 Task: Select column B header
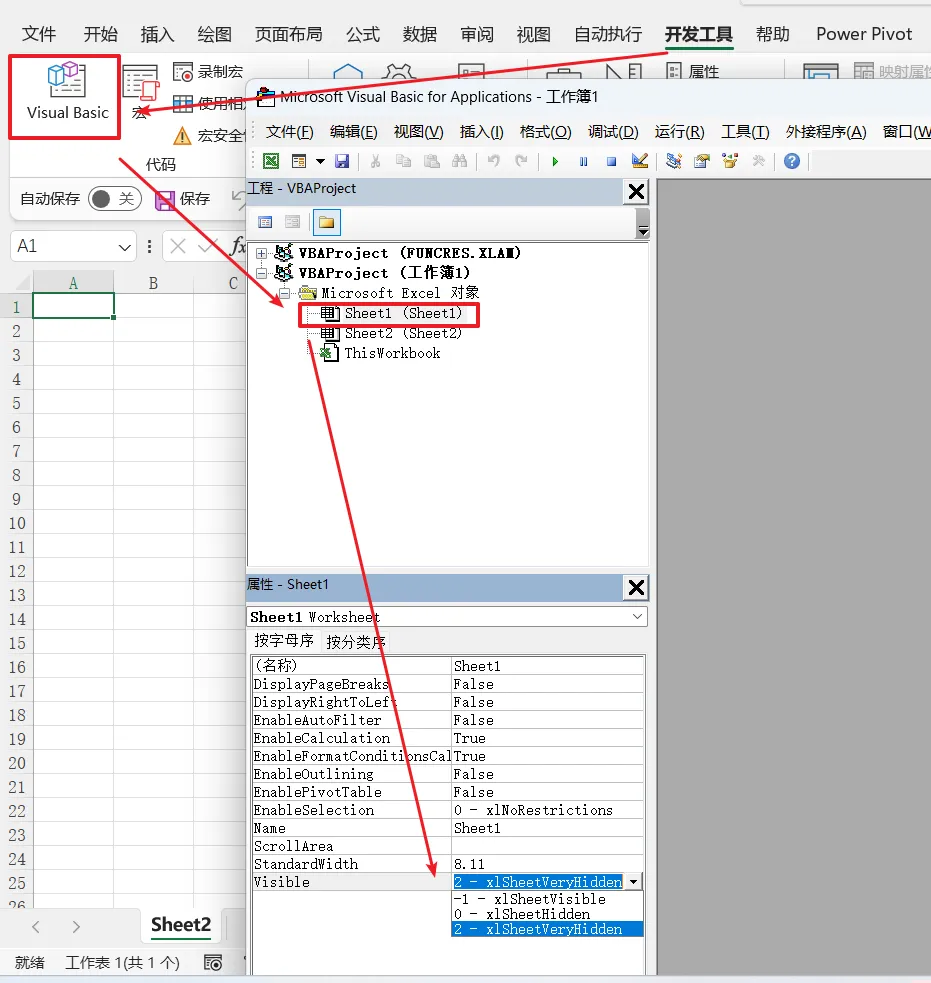point(153,283)
